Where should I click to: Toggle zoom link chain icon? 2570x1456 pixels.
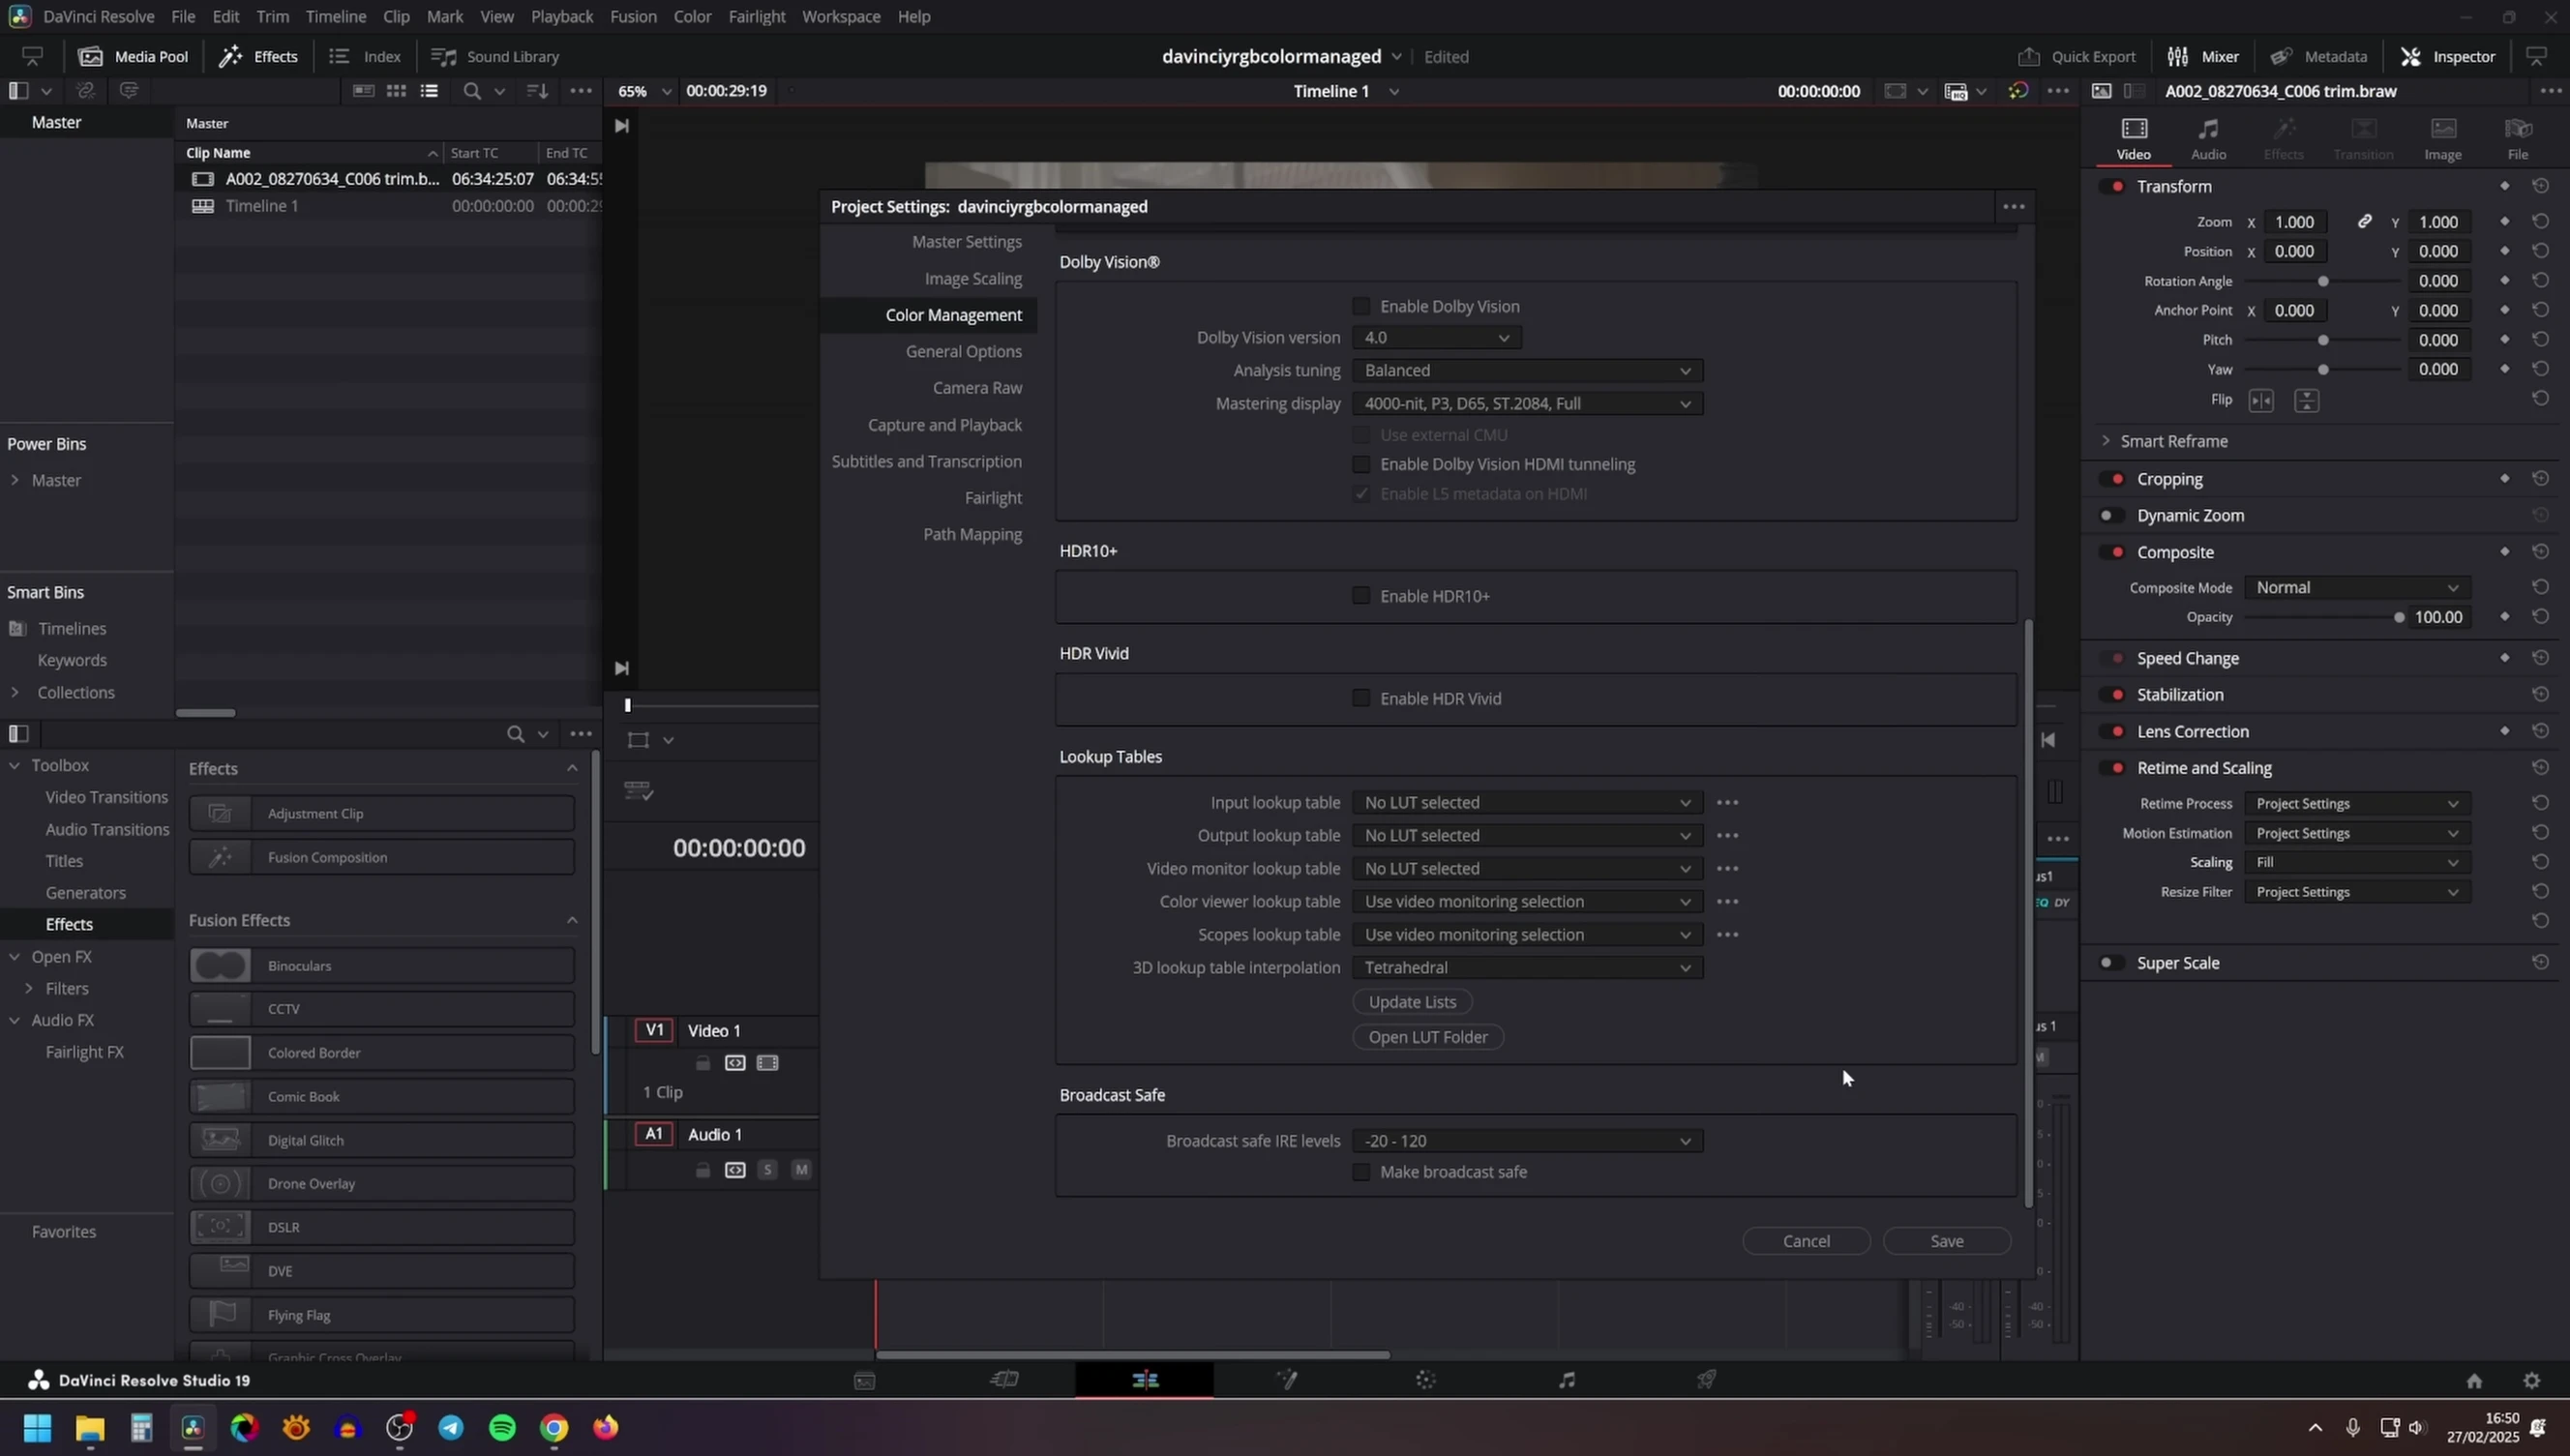[x=2364, y=222]
